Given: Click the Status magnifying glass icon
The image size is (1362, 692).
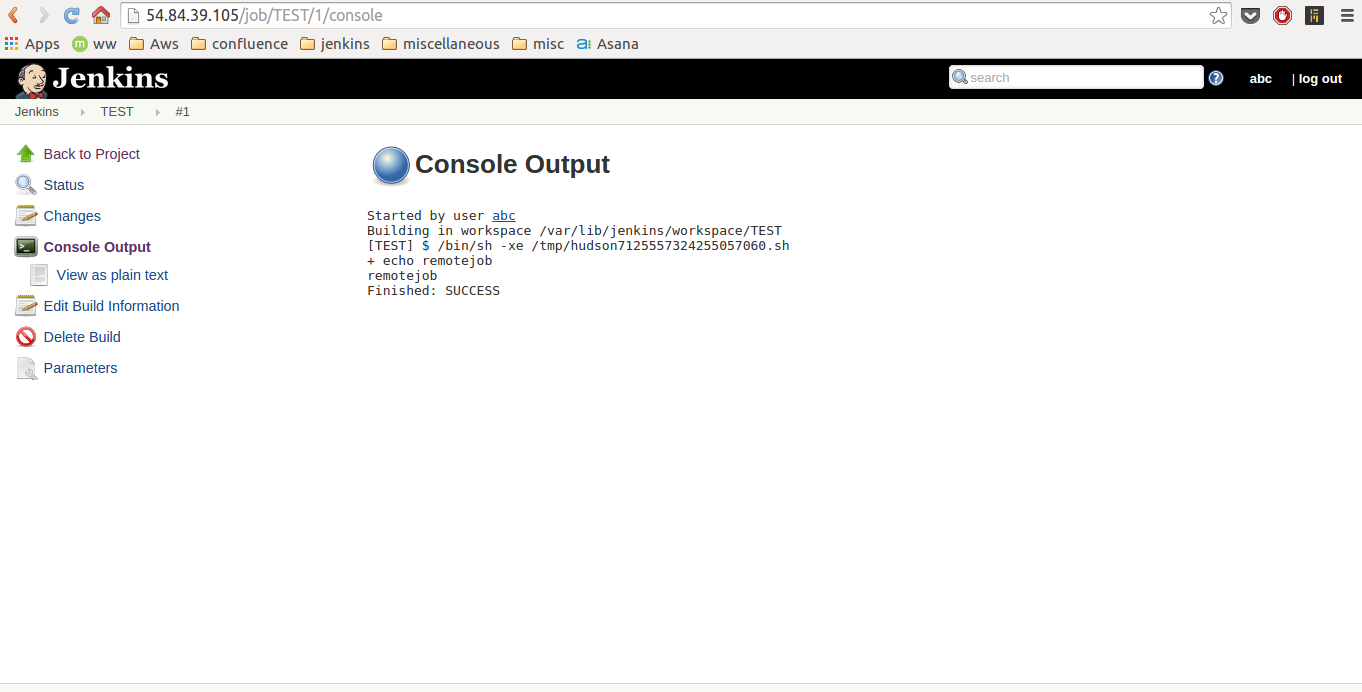Looking at the screenshot, I should coord(26,185).
